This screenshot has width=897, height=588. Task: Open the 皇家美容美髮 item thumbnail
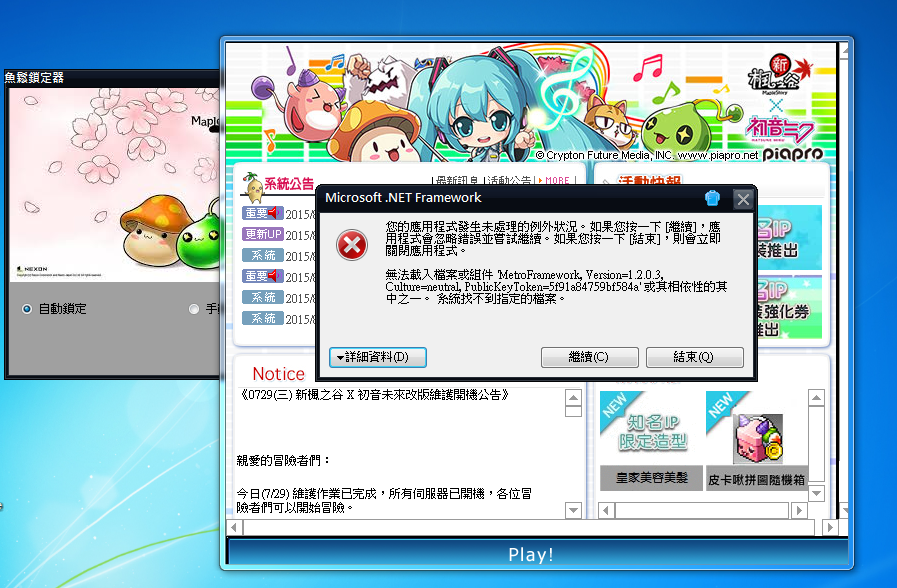[x=652, y=429]
